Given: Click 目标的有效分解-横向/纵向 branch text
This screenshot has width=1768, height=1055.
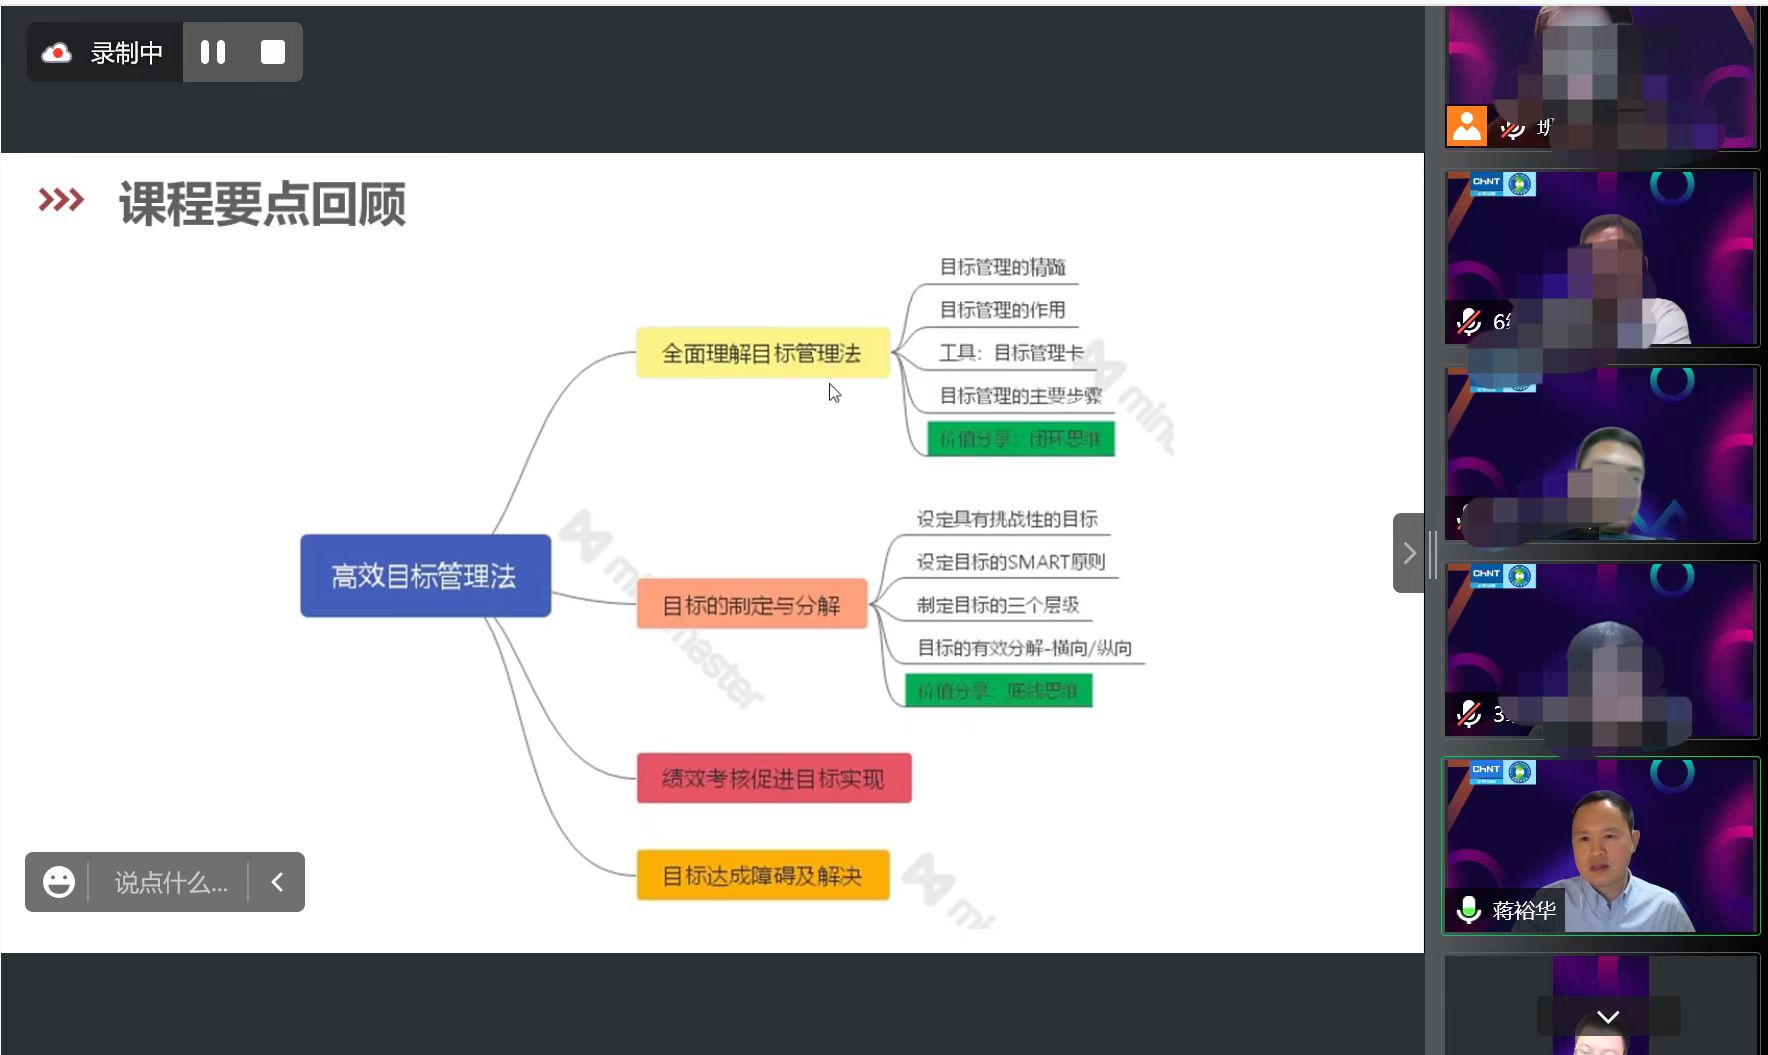Looking at the screenshot, I should pos(1025,648).
